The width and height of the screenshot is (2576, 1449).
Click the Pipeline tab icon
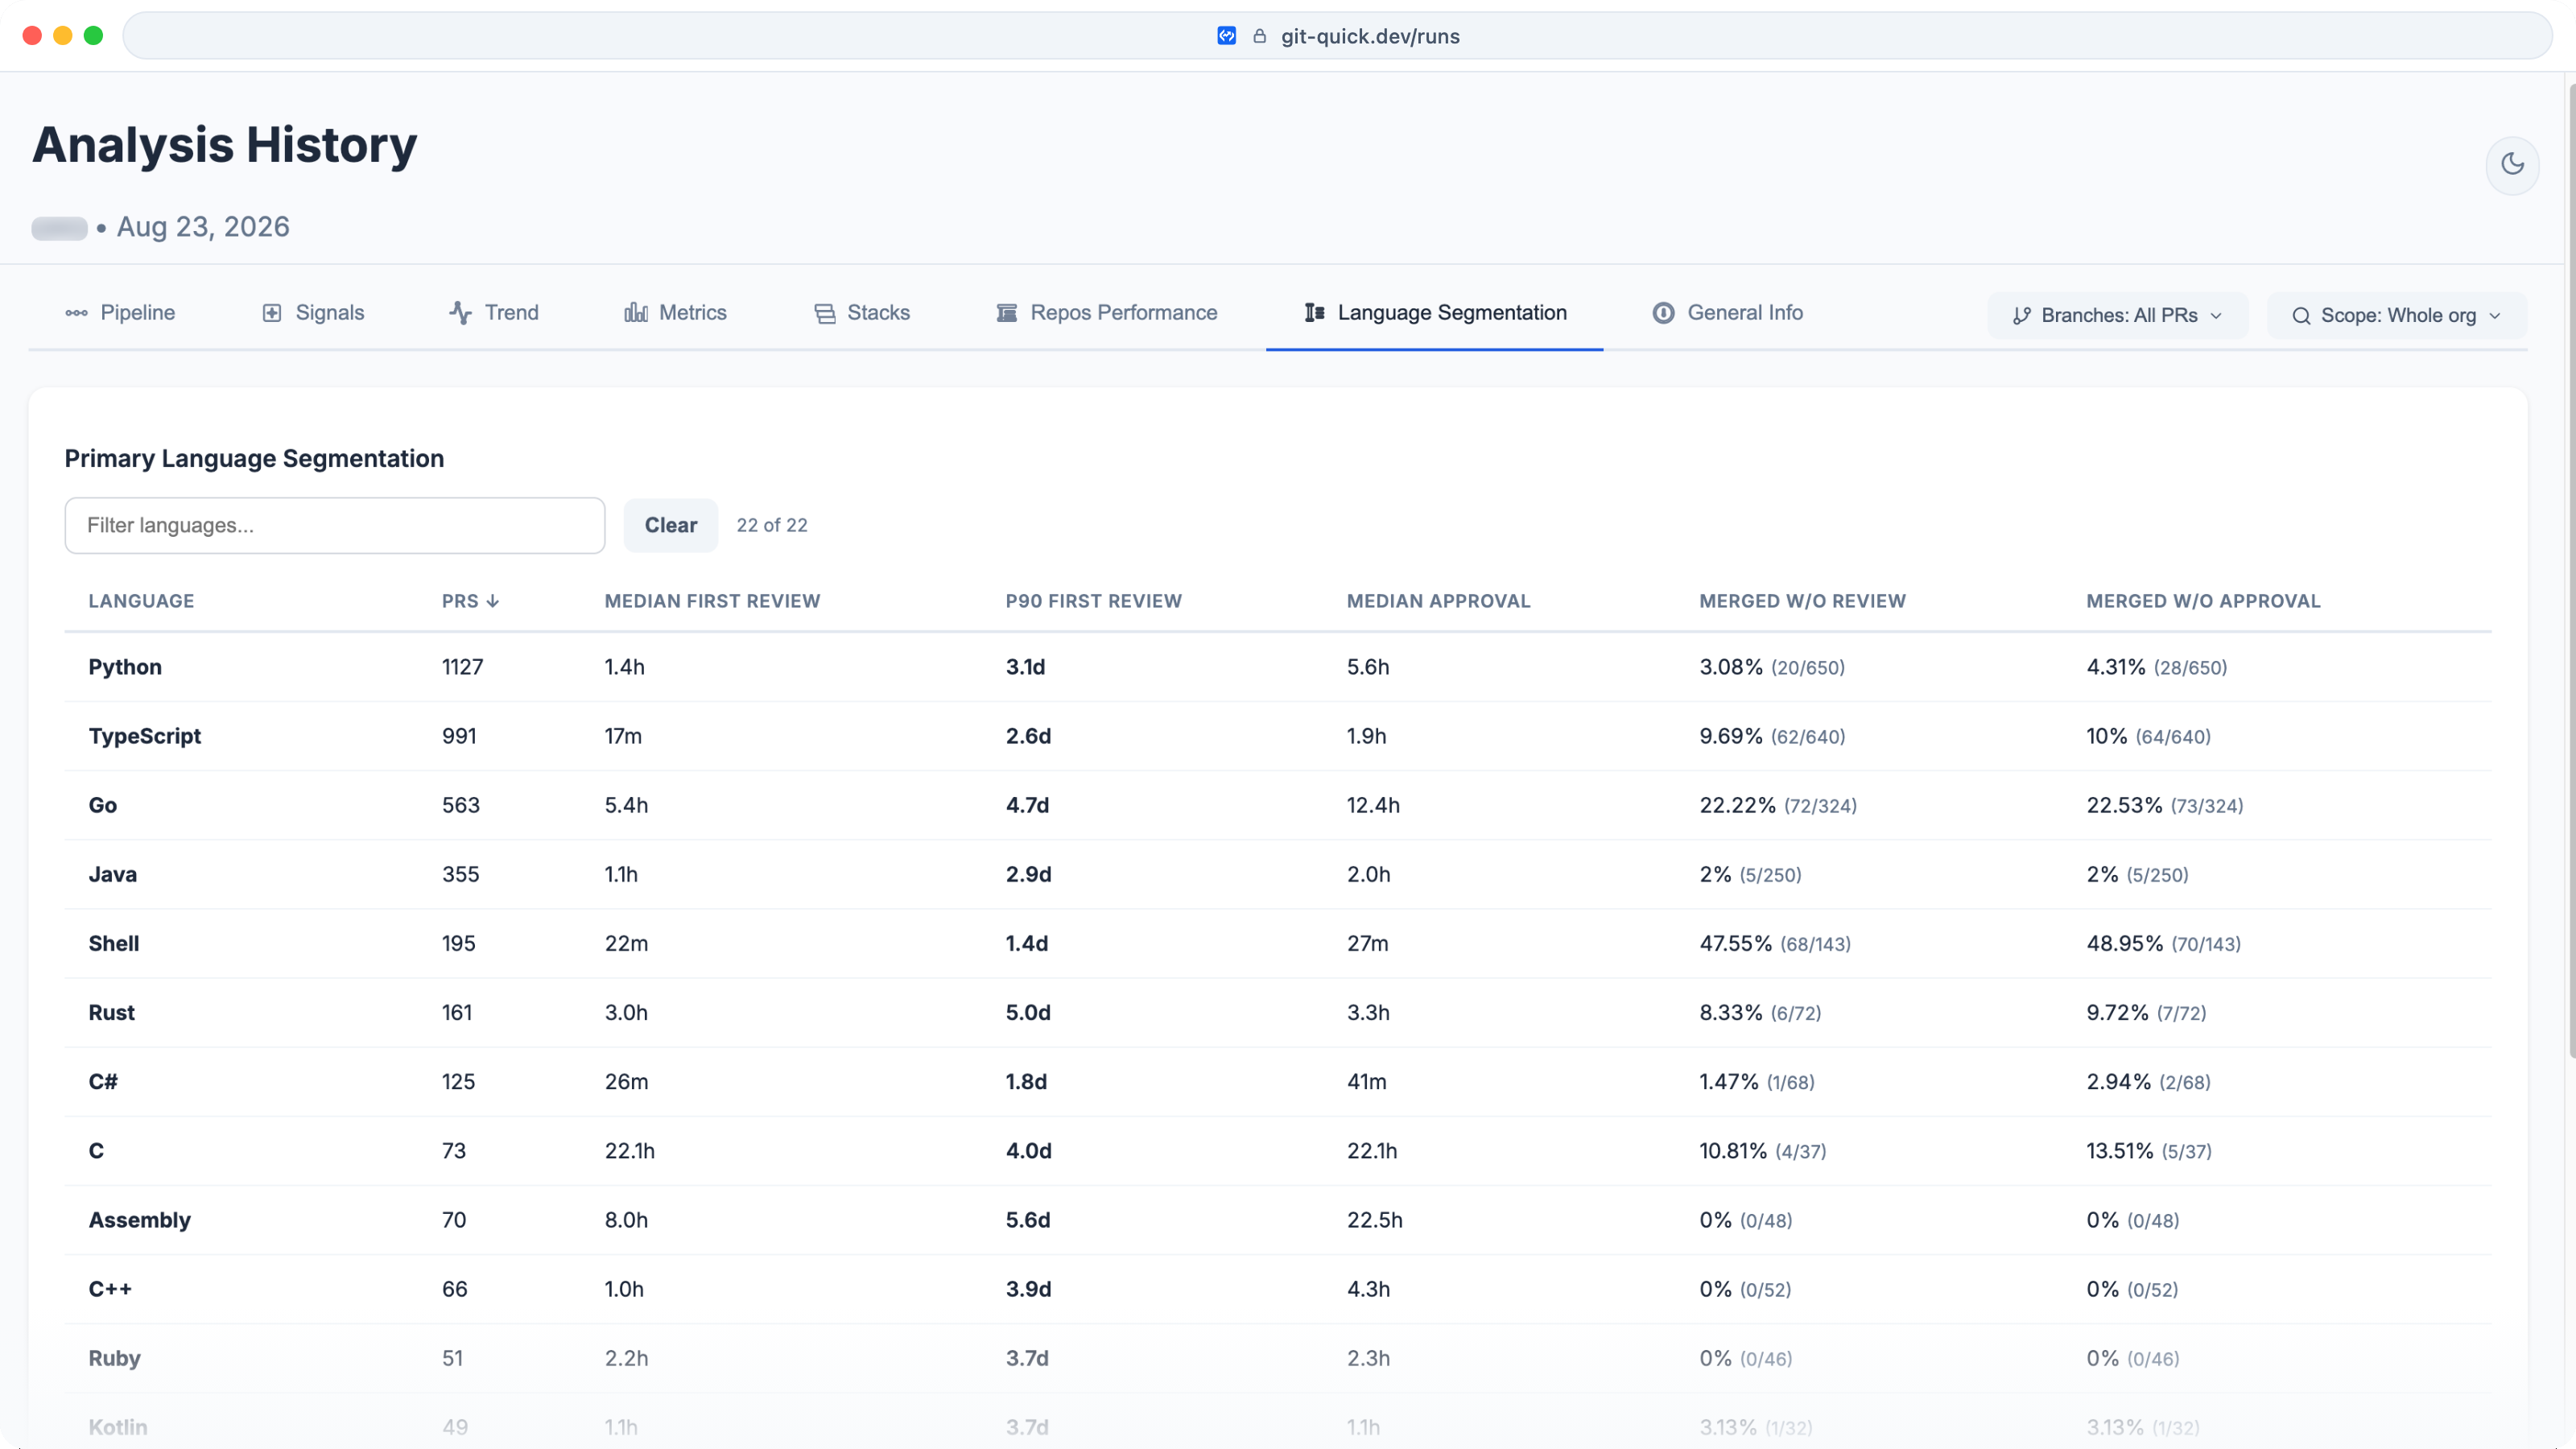click(76, 313)
